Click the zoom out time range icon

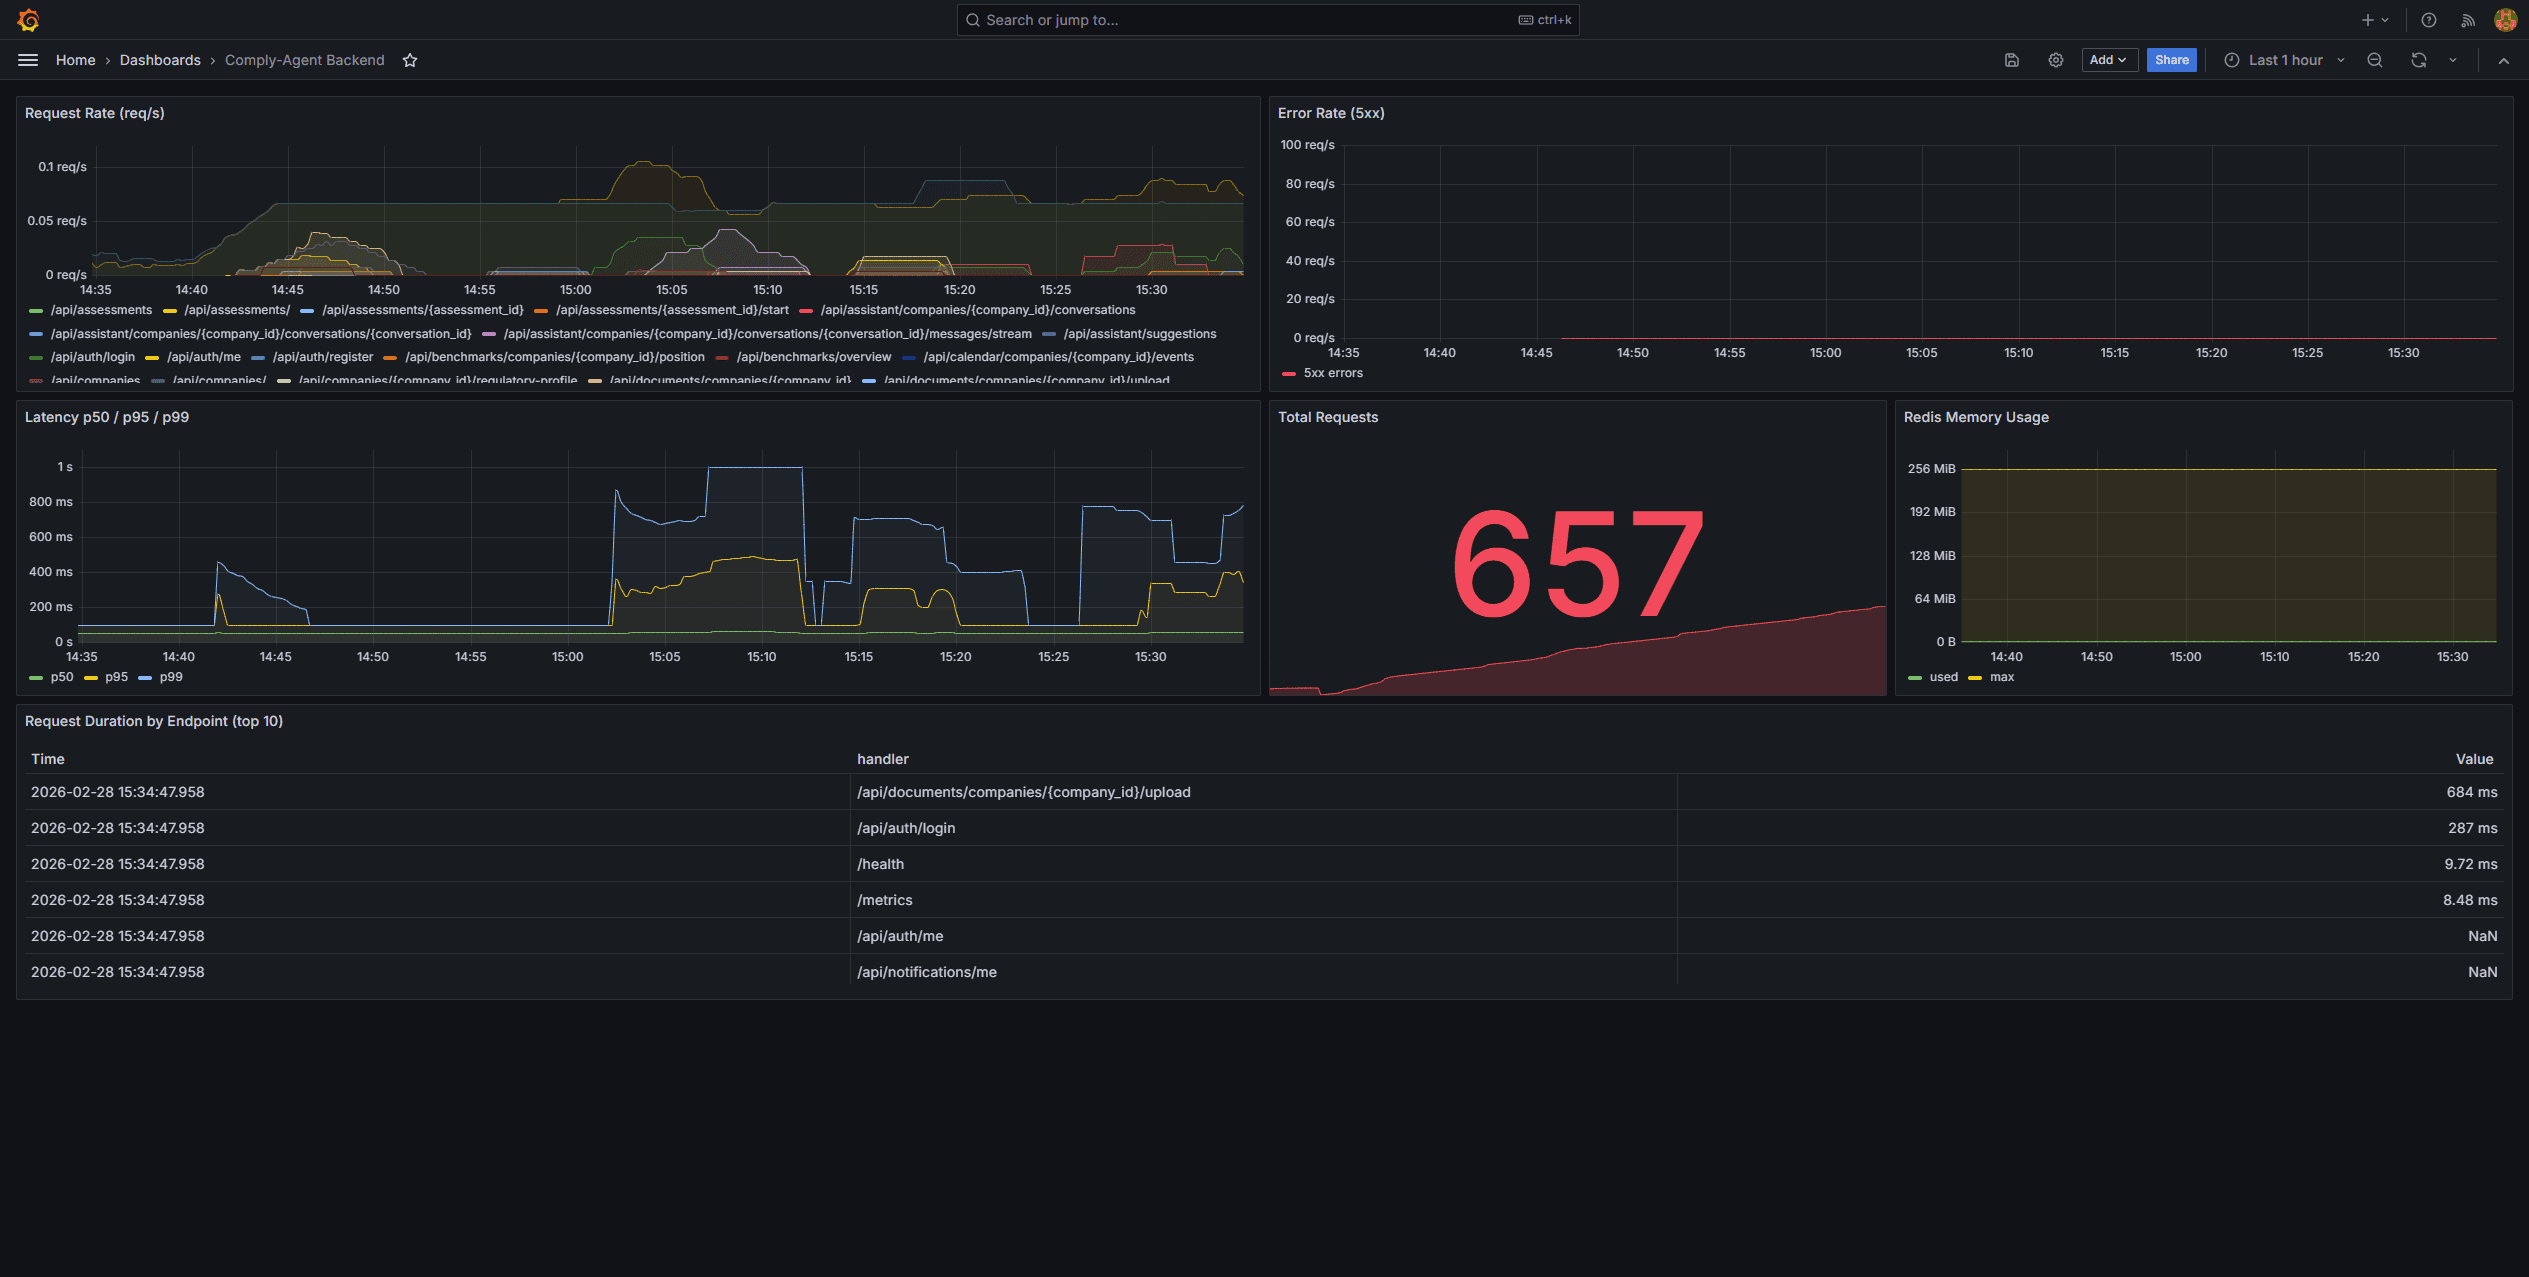click(2375, 60)
